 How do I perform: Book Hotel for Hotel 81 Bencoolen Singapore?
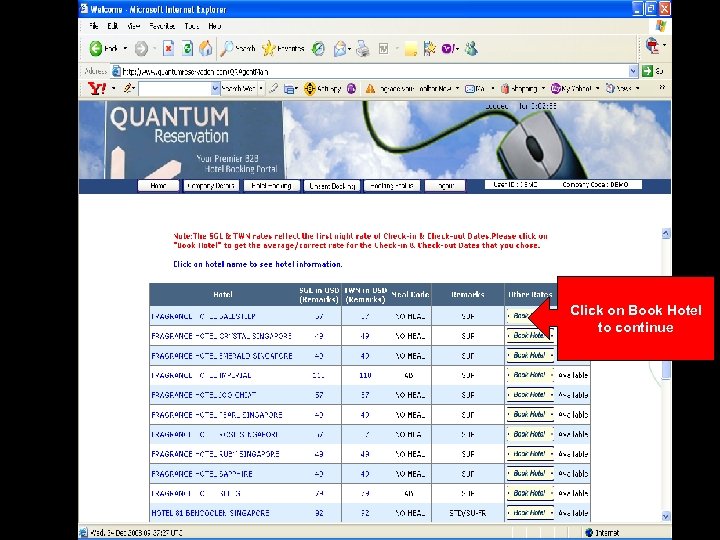530,513
